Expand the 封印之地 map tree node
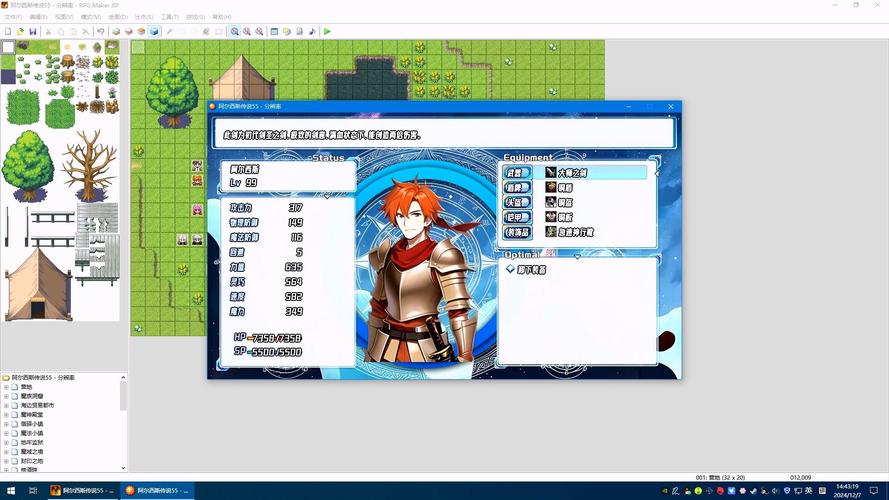The width and height of the screenshot is (889, 500). [6, 461]
